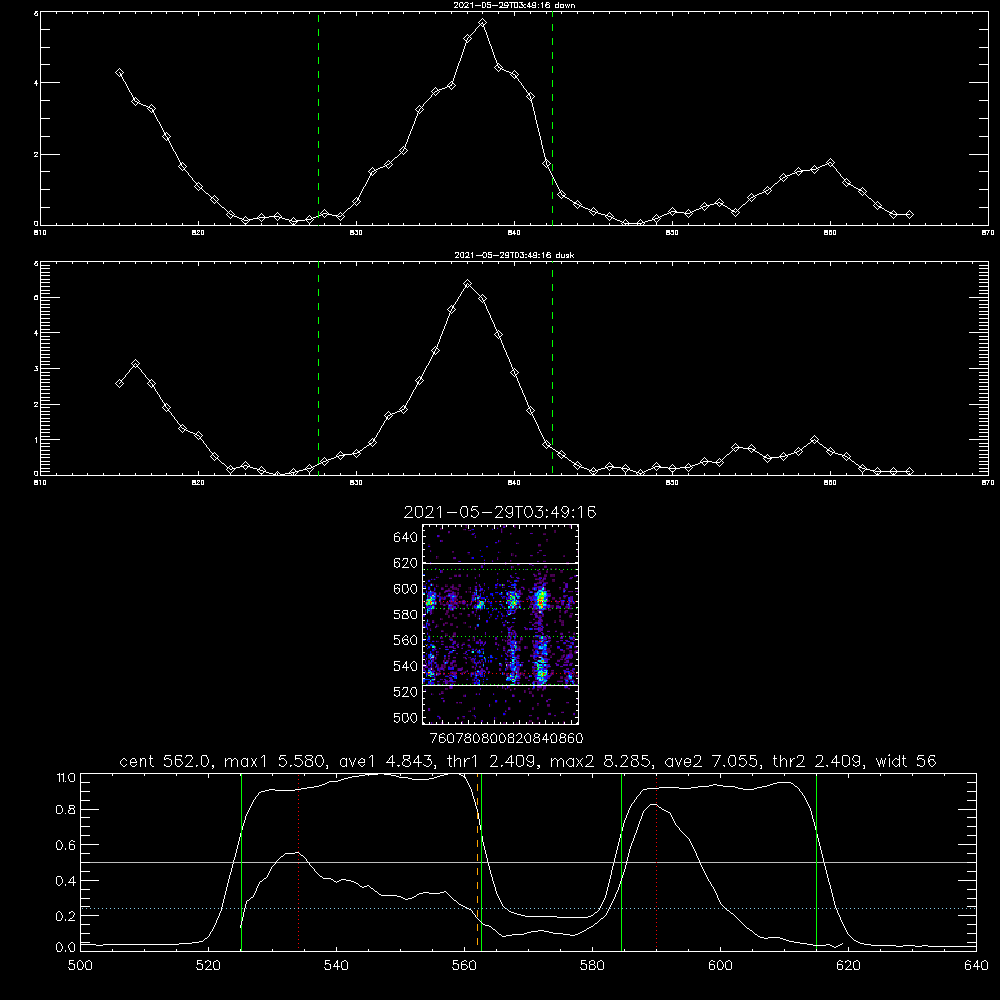Click the left red dotted vertical line near 534
The height and width of the screenshot is (1000, 1000).
coord(298,862)
